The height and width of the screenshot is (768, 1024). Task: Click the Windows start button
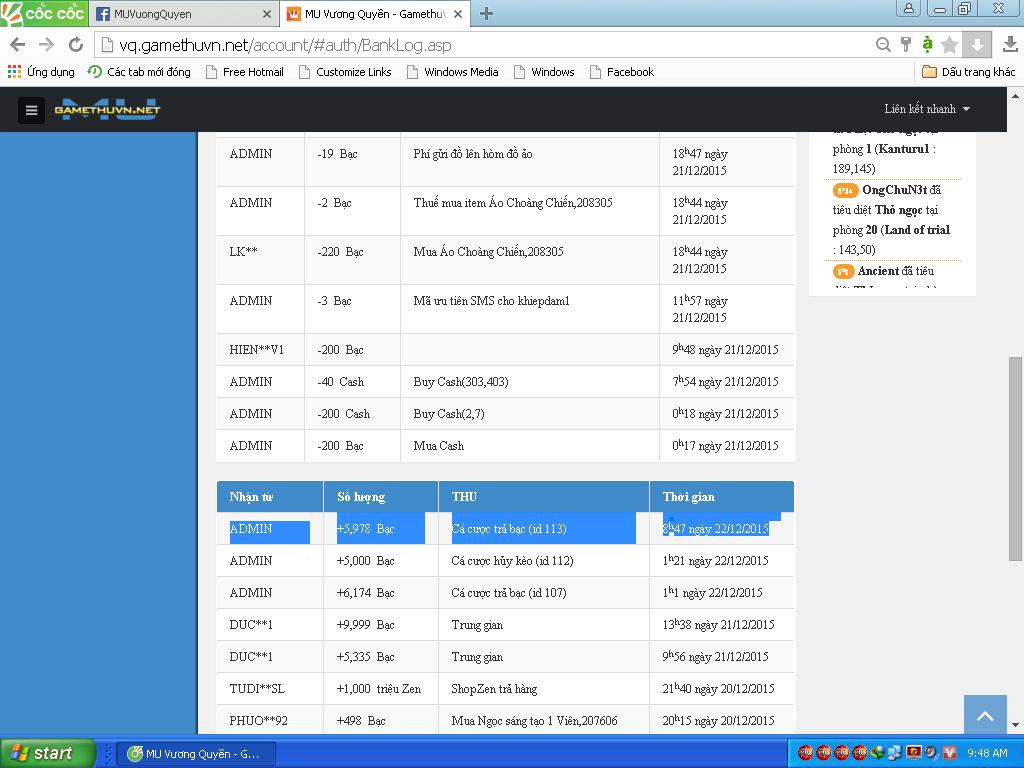tap(47, 753)
